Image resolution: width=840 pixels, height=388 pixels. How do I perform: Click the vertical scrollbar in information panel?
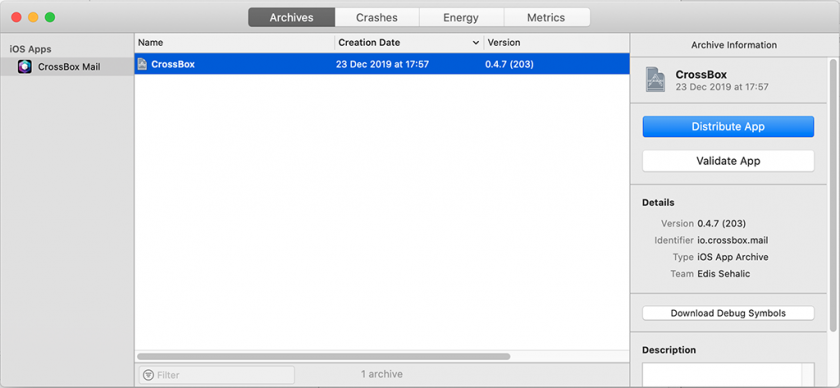point(834,196)
